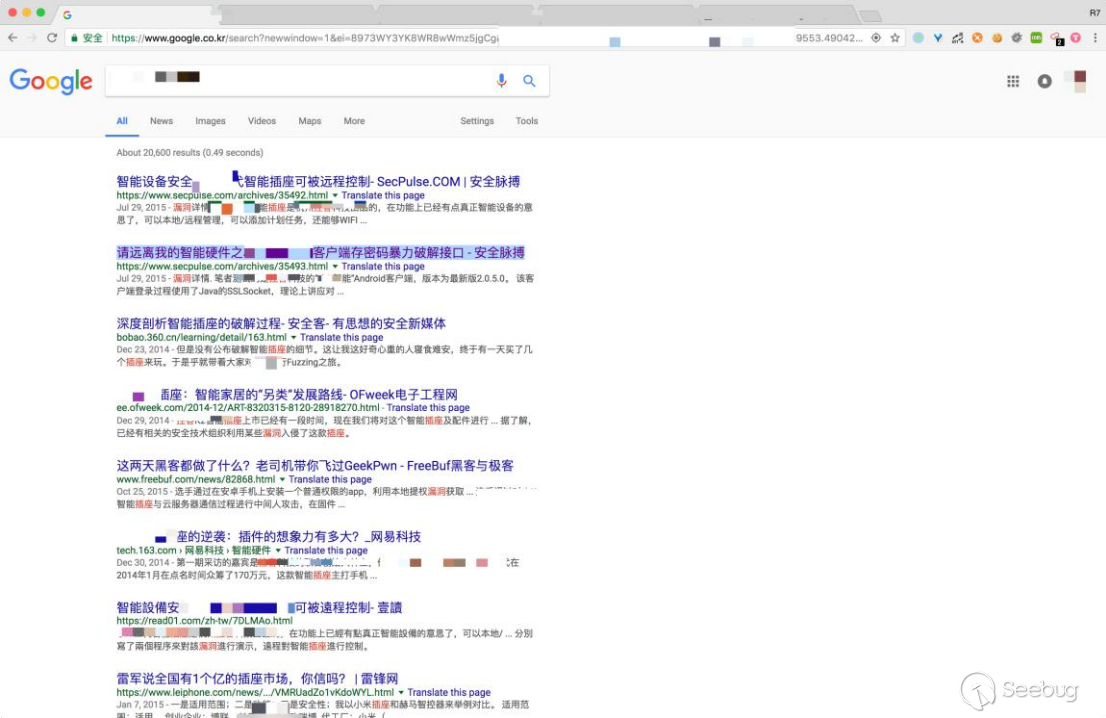Open the 可被遠程控制- 壹讀 result title
Screen dimensions: 1106x718
click(259, 608)
